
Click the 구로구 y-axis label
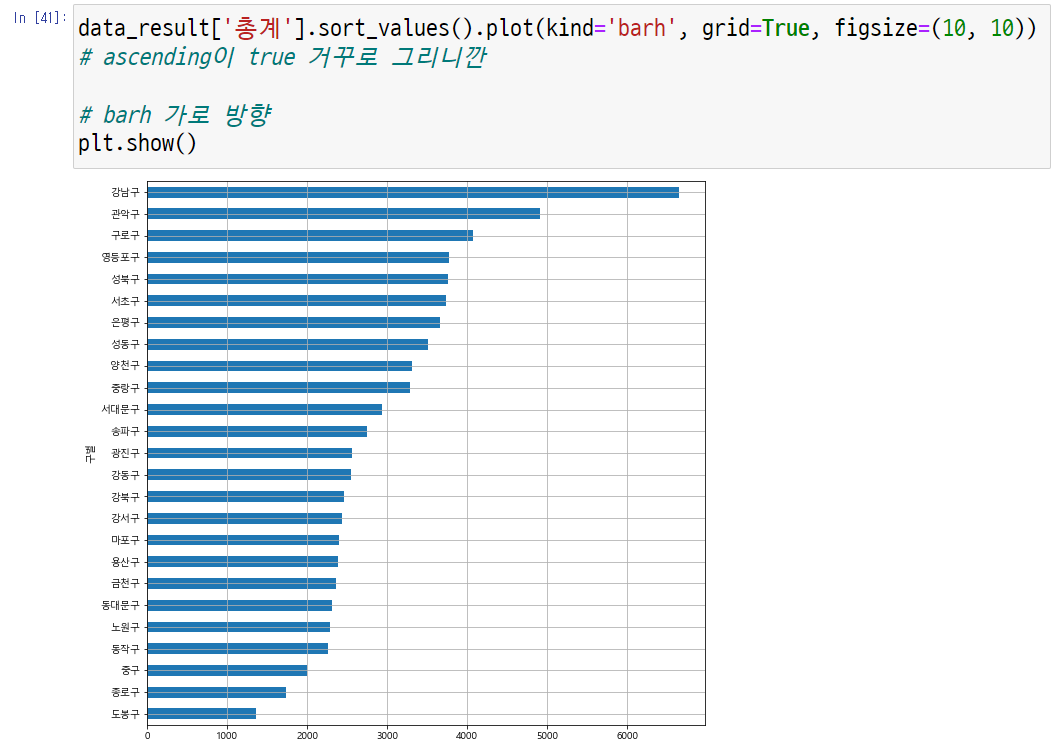[x=125, y=236]
